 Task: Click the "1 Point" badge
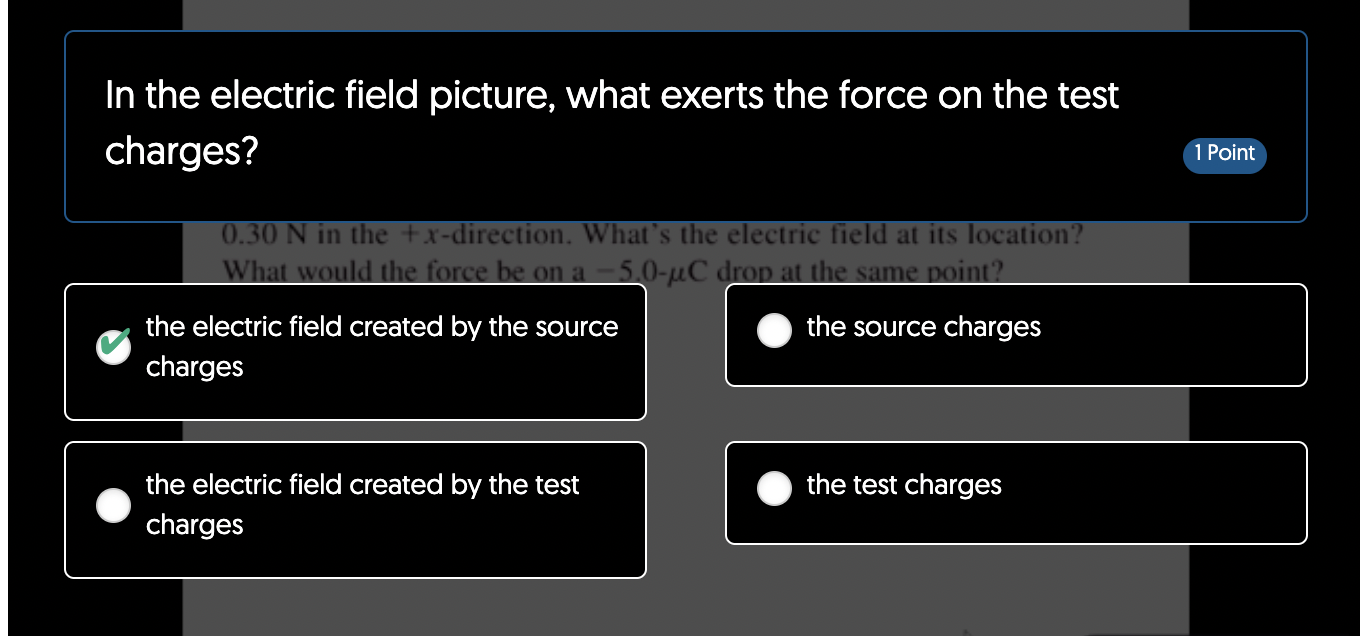(x=1224, y=155)
